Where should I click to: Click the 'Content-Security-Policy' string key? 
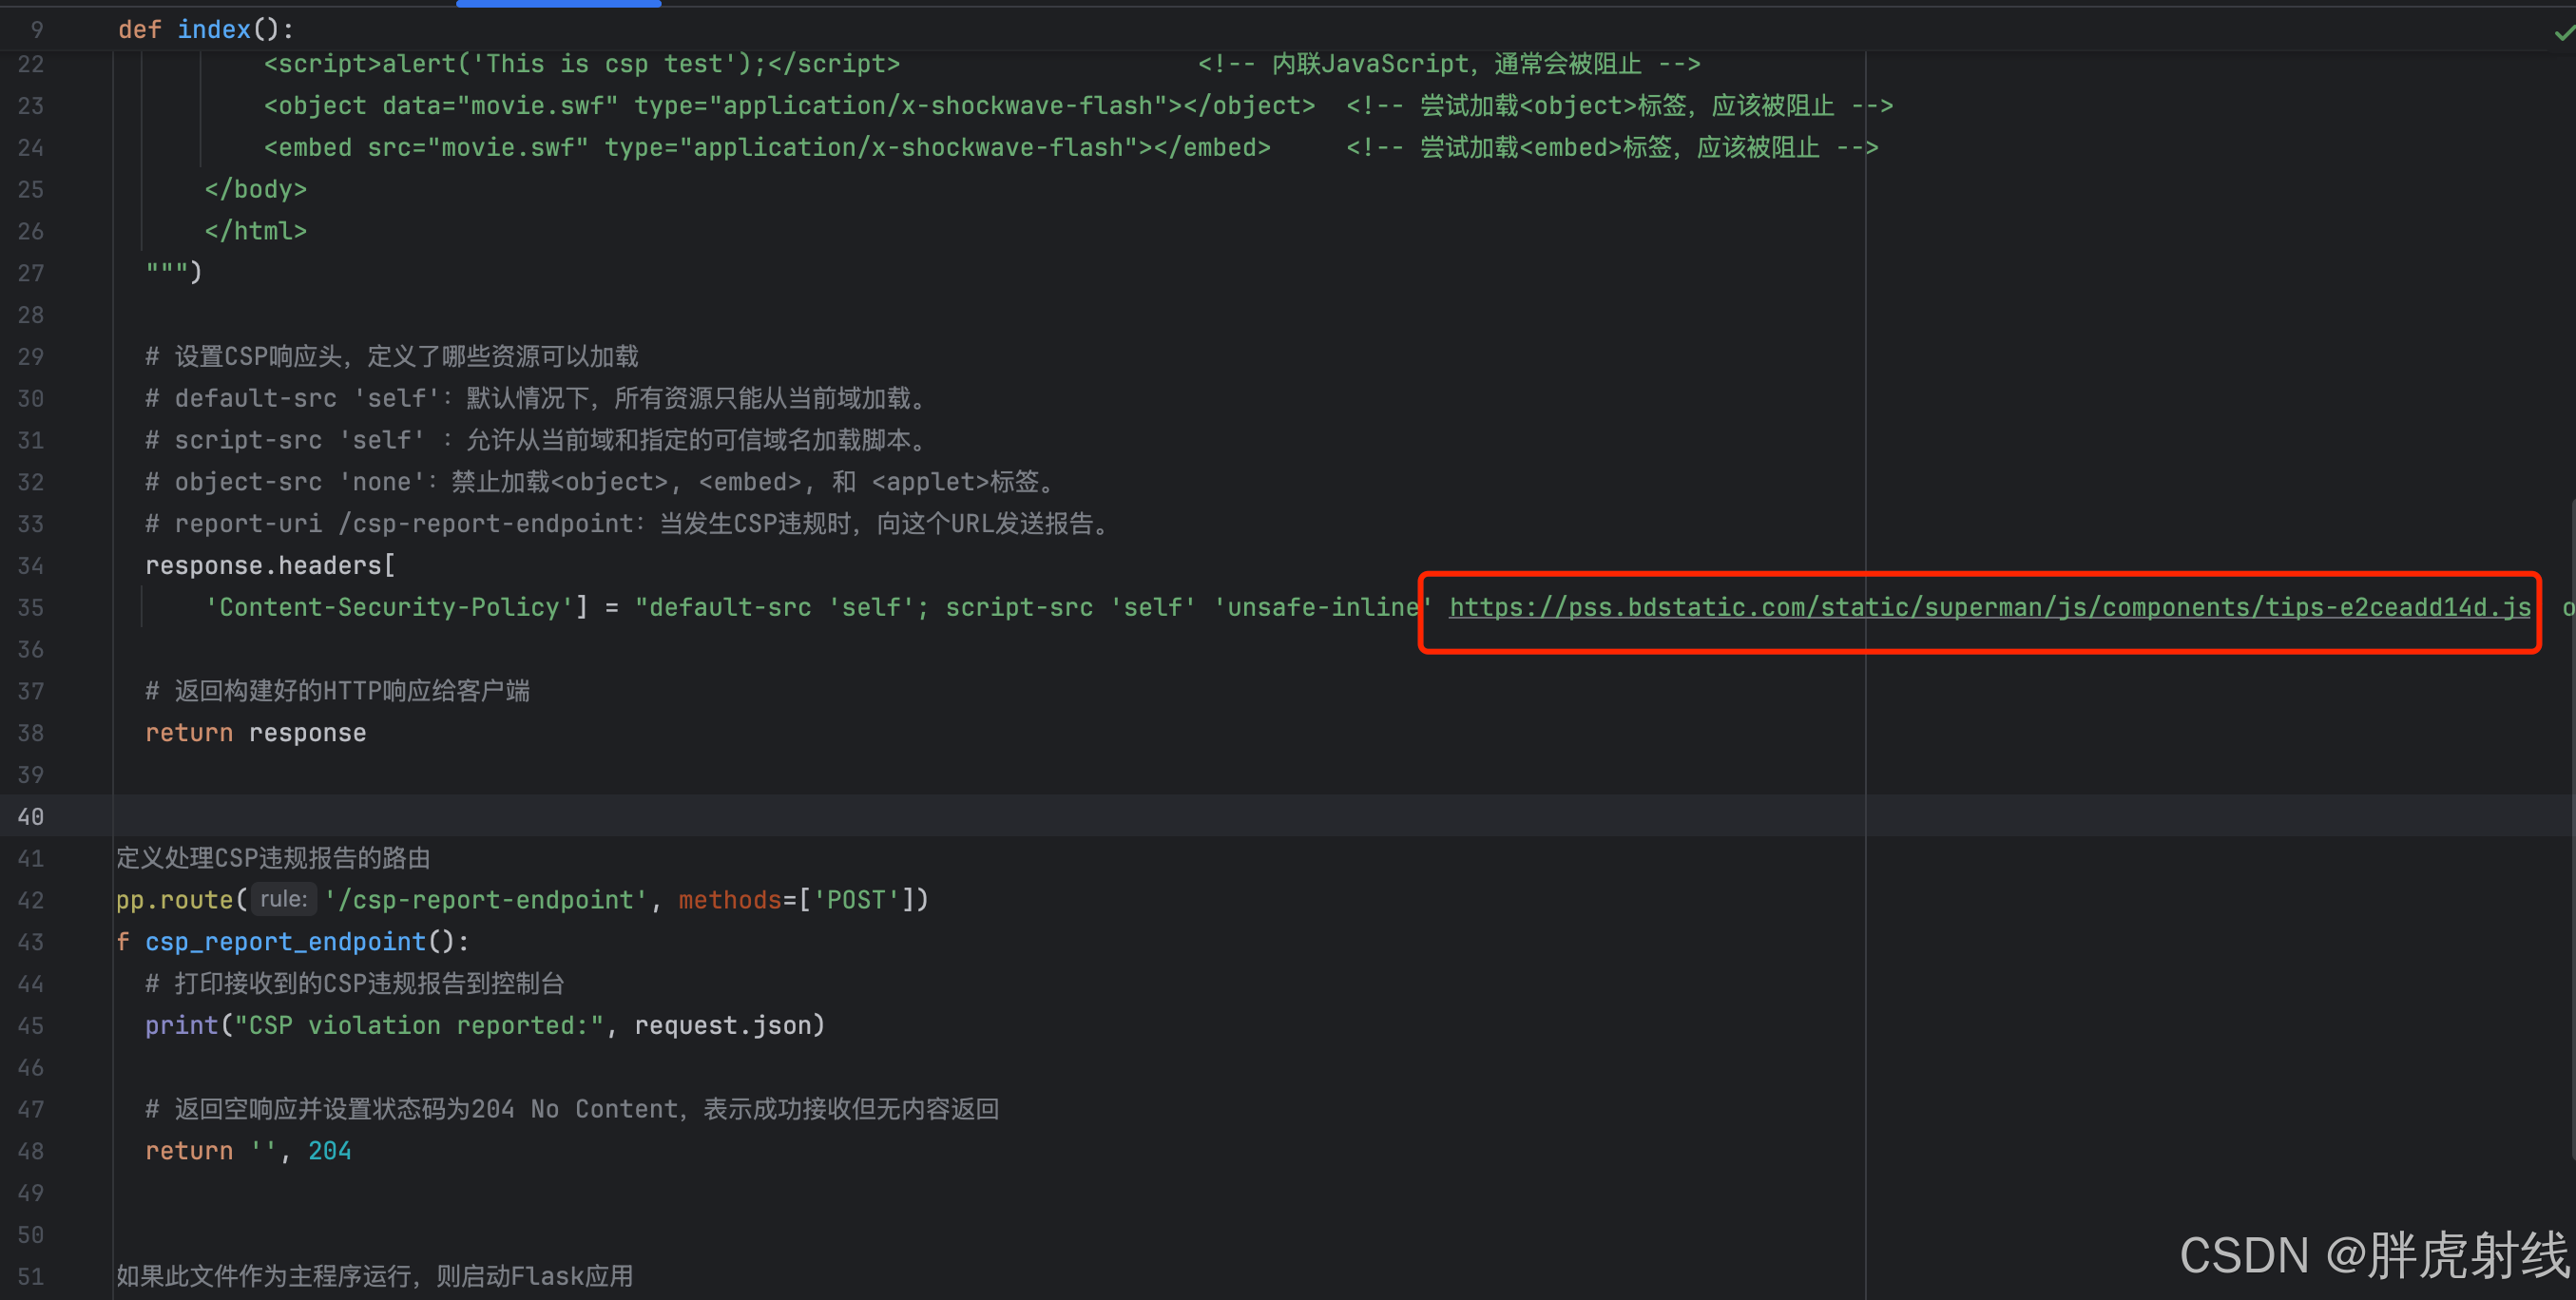coord(389,607)
